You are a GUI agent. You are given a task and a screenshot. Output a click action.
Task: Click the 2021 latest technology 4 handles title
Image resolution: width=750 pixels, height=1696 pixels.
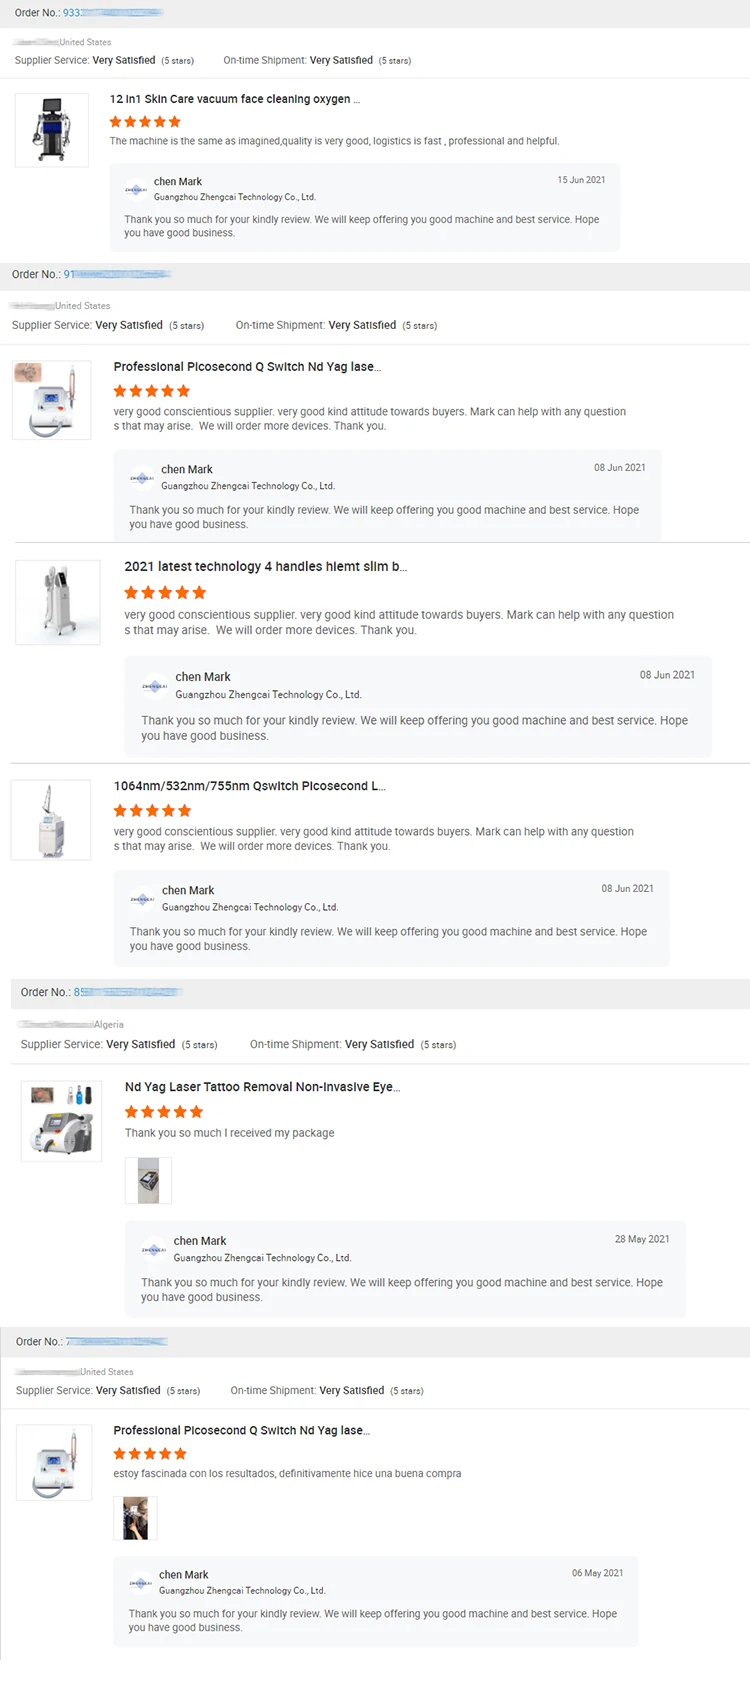(265, 566)
